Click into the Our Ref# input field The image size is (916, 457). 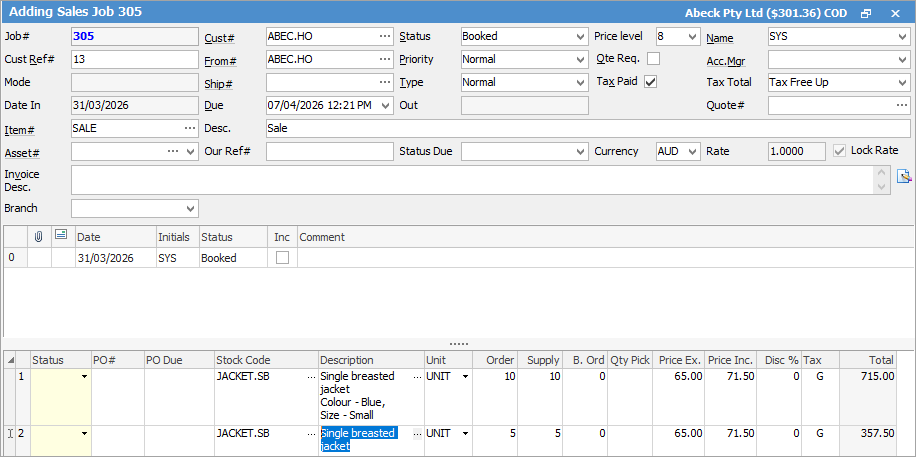point(329,151)
